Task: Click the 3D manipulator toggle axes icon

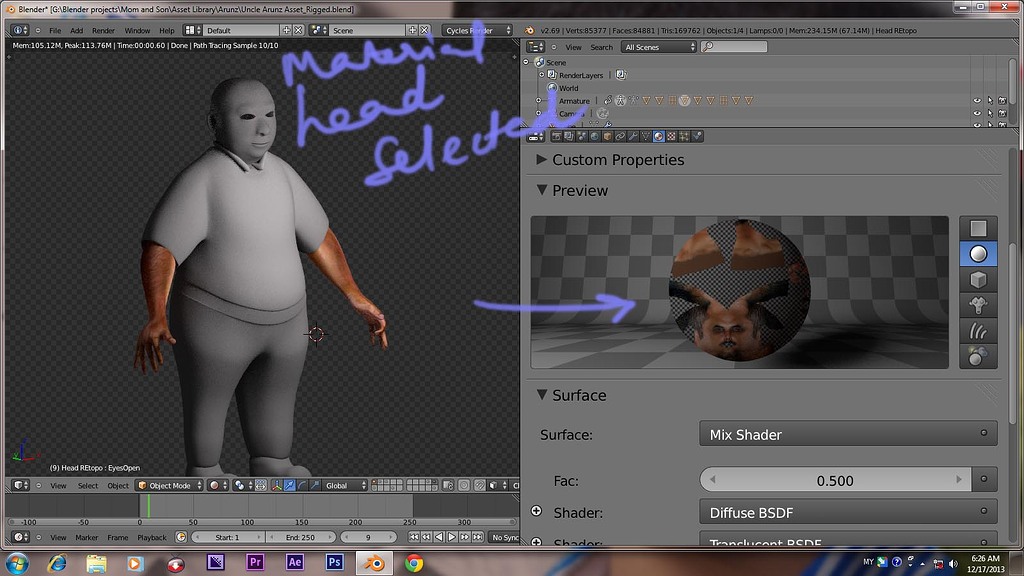Action: point(276,485)
